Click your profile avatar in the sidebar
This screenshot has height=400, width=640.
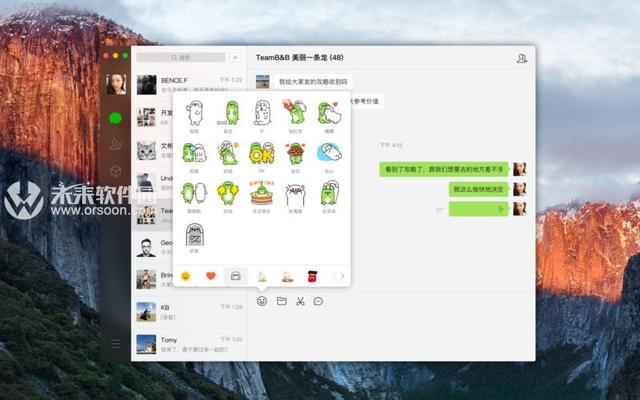click(x=116, y=84)
